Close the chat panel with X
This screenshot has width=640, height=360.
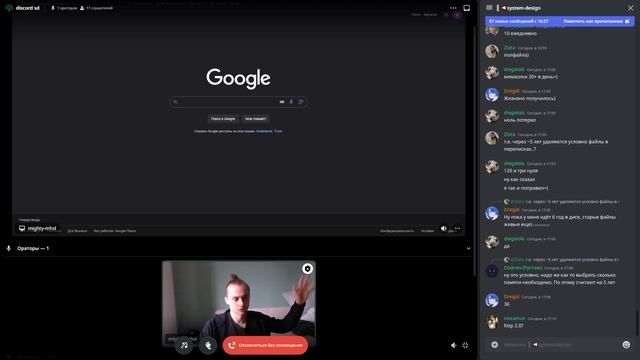click(630, 8)
